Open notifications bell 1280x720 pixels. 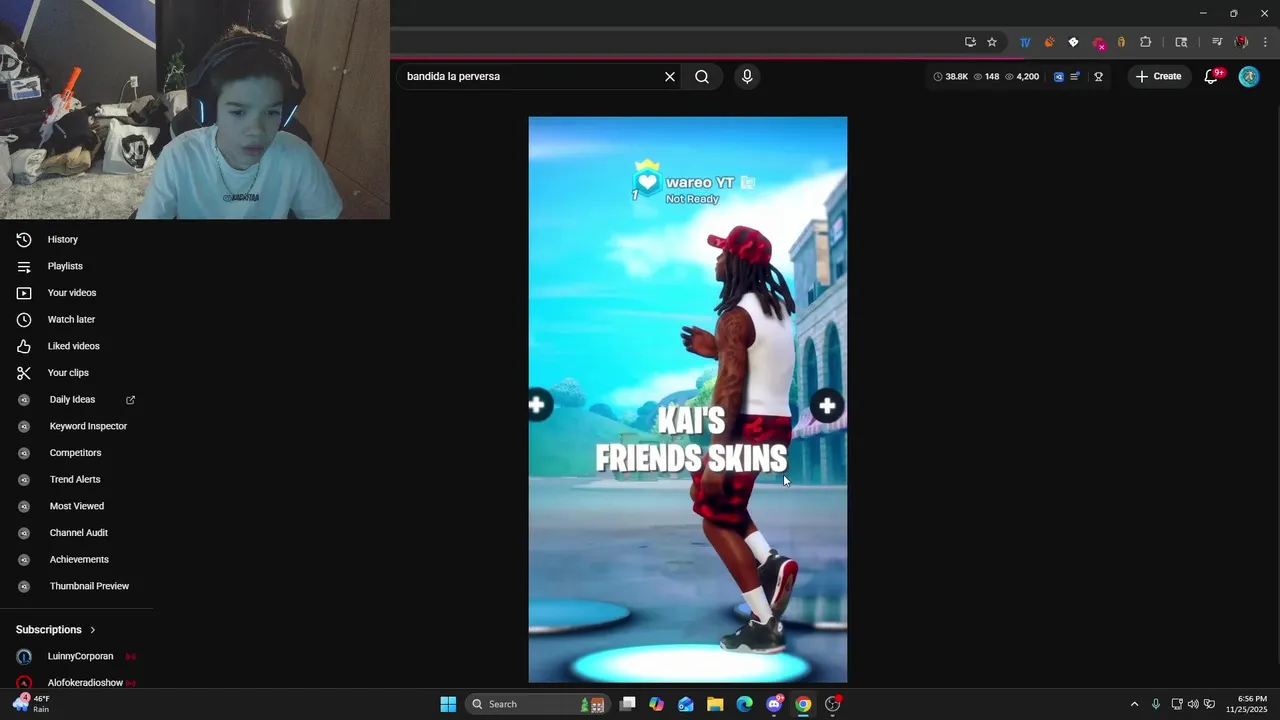pos(1211,77)
